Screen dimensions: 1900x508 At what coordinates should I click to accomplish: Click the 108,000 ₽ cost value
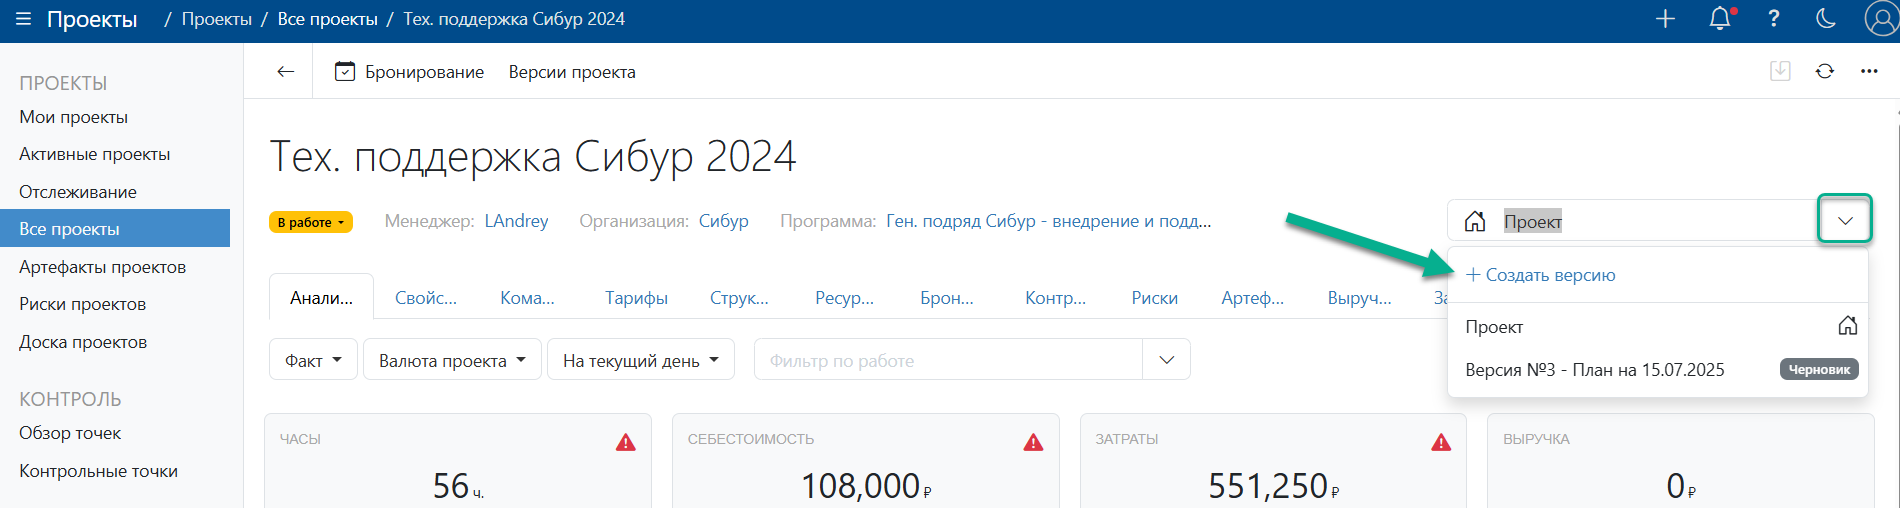(866, 486)
